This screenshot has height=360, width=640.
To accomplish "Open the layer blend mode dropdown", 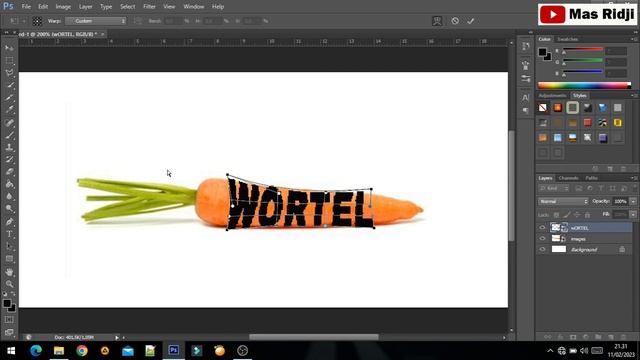I will pyautogui.click(x=563, y=201).
